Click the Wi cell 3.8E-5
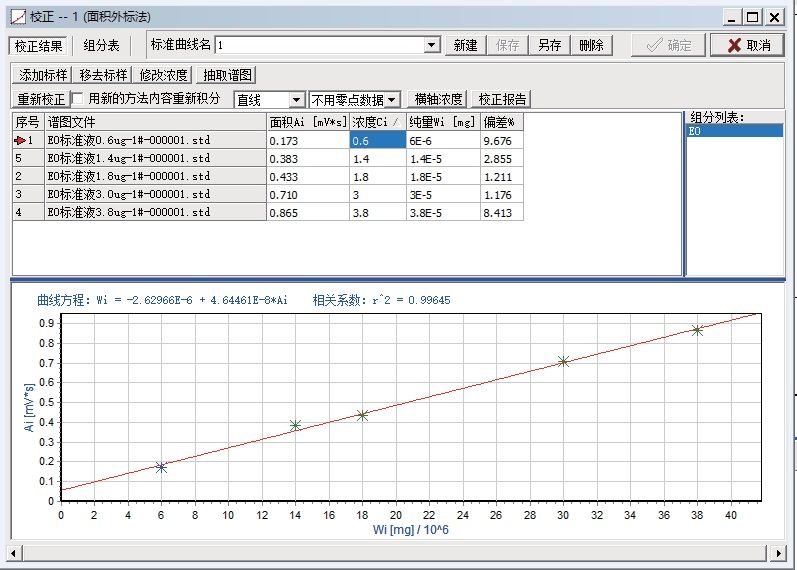 click(443, 213)
